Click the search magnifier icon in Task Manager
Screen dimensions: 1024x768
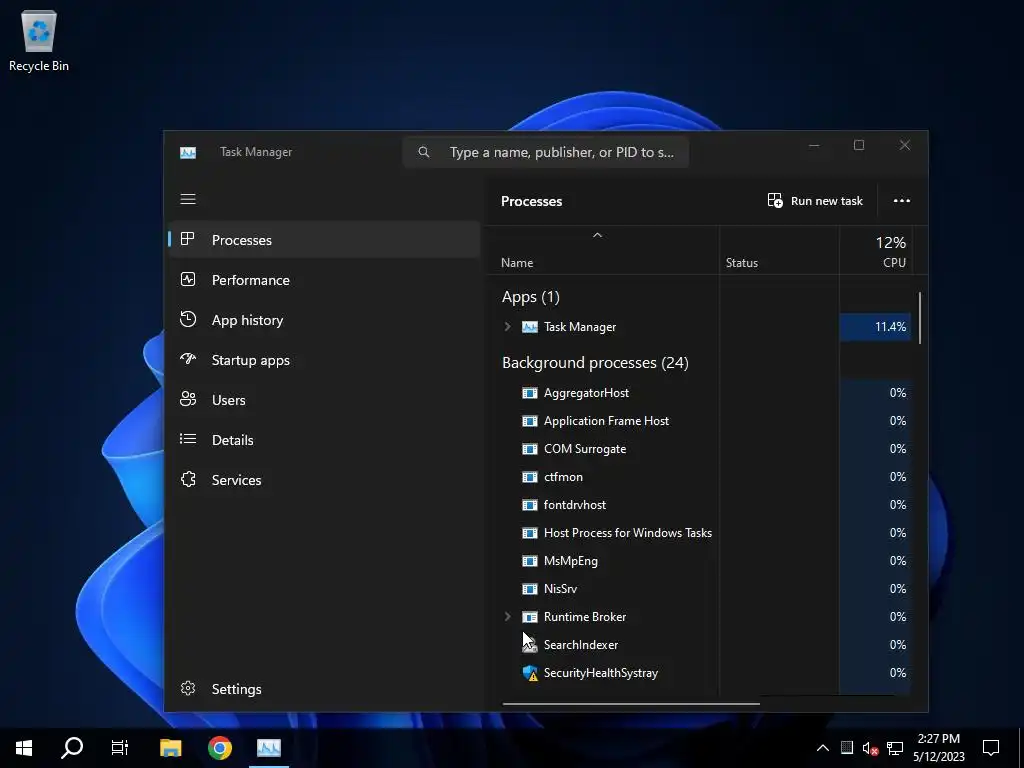tap(424, 152)
